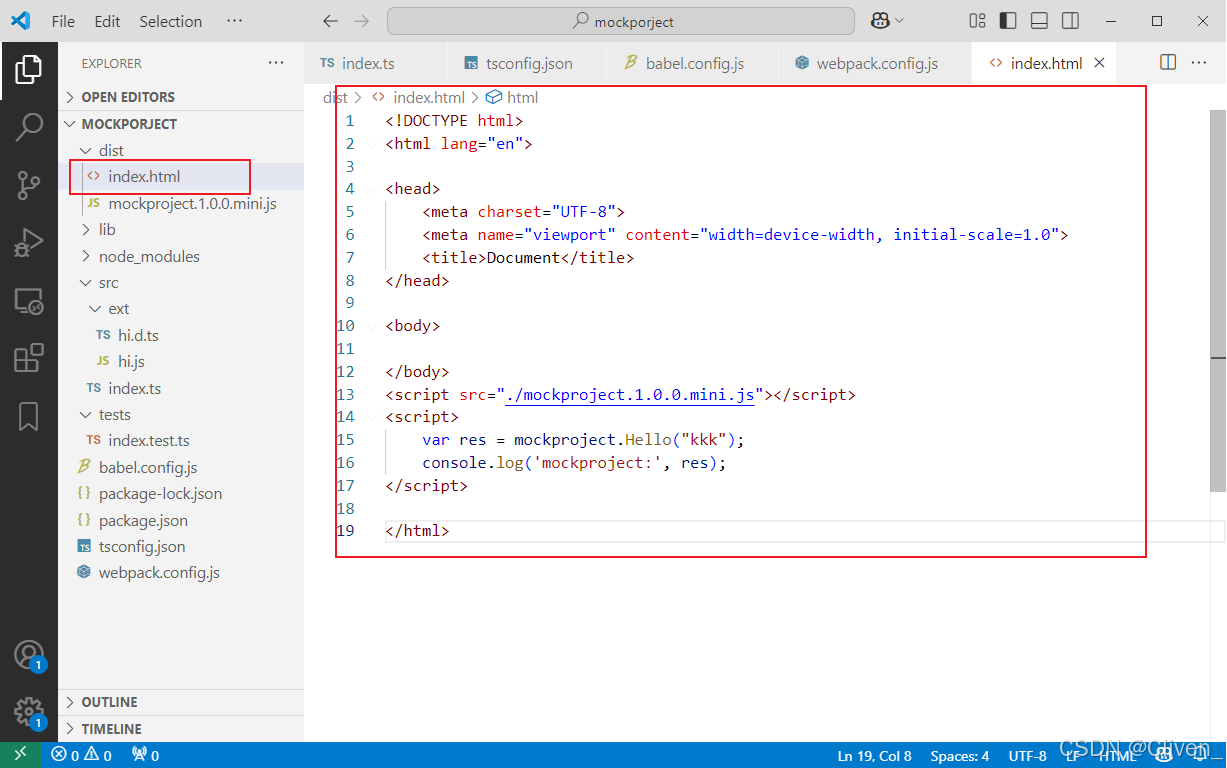Viewport: 1227px width, 768px height.
Task: Open hi.d.ts file
Action: pos(138,335)
